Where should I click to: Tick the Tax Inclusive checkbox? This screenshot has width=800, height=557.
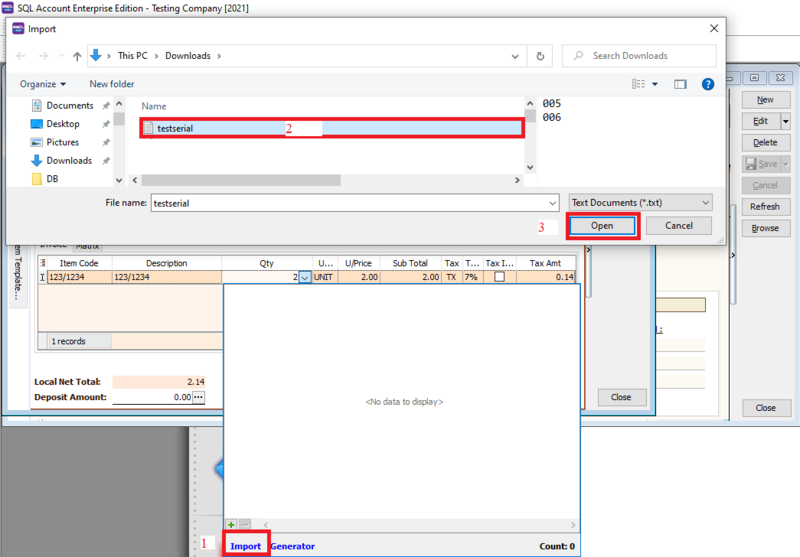499,277
